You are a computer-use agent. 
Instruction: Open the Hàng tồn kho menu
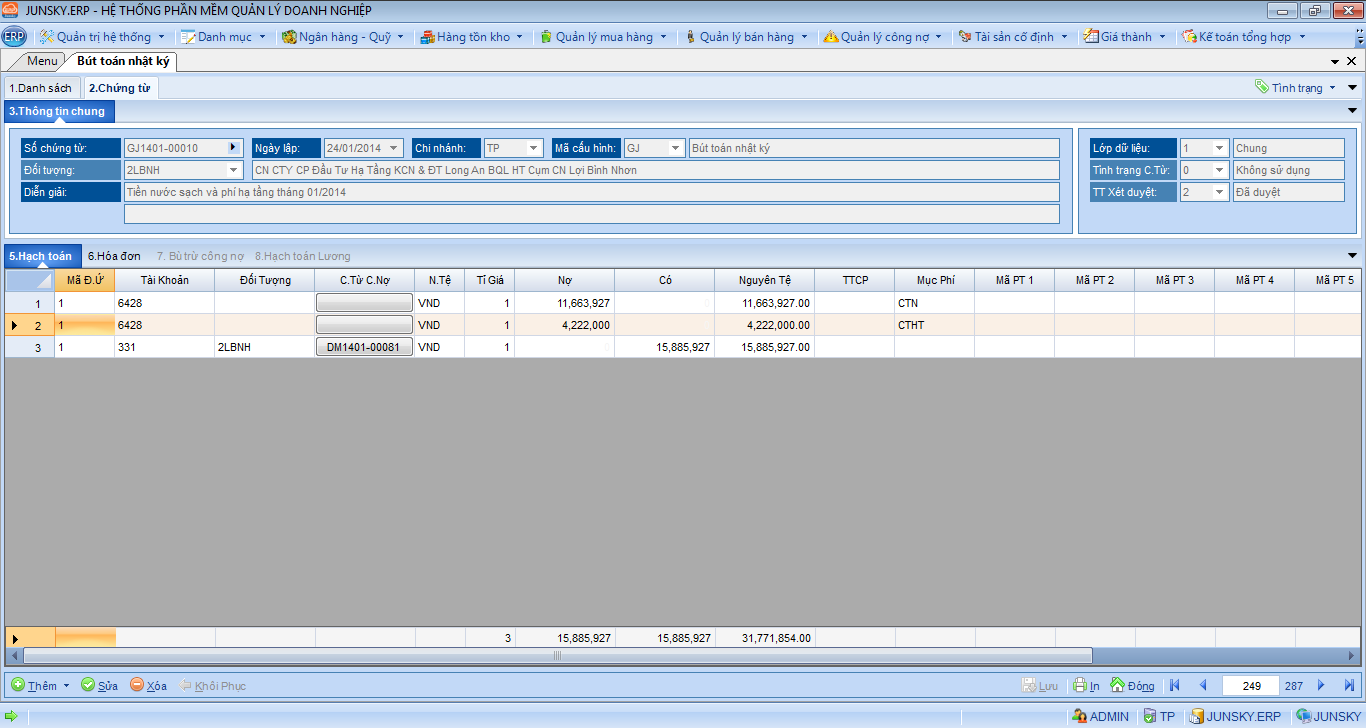tap(472, 37)
